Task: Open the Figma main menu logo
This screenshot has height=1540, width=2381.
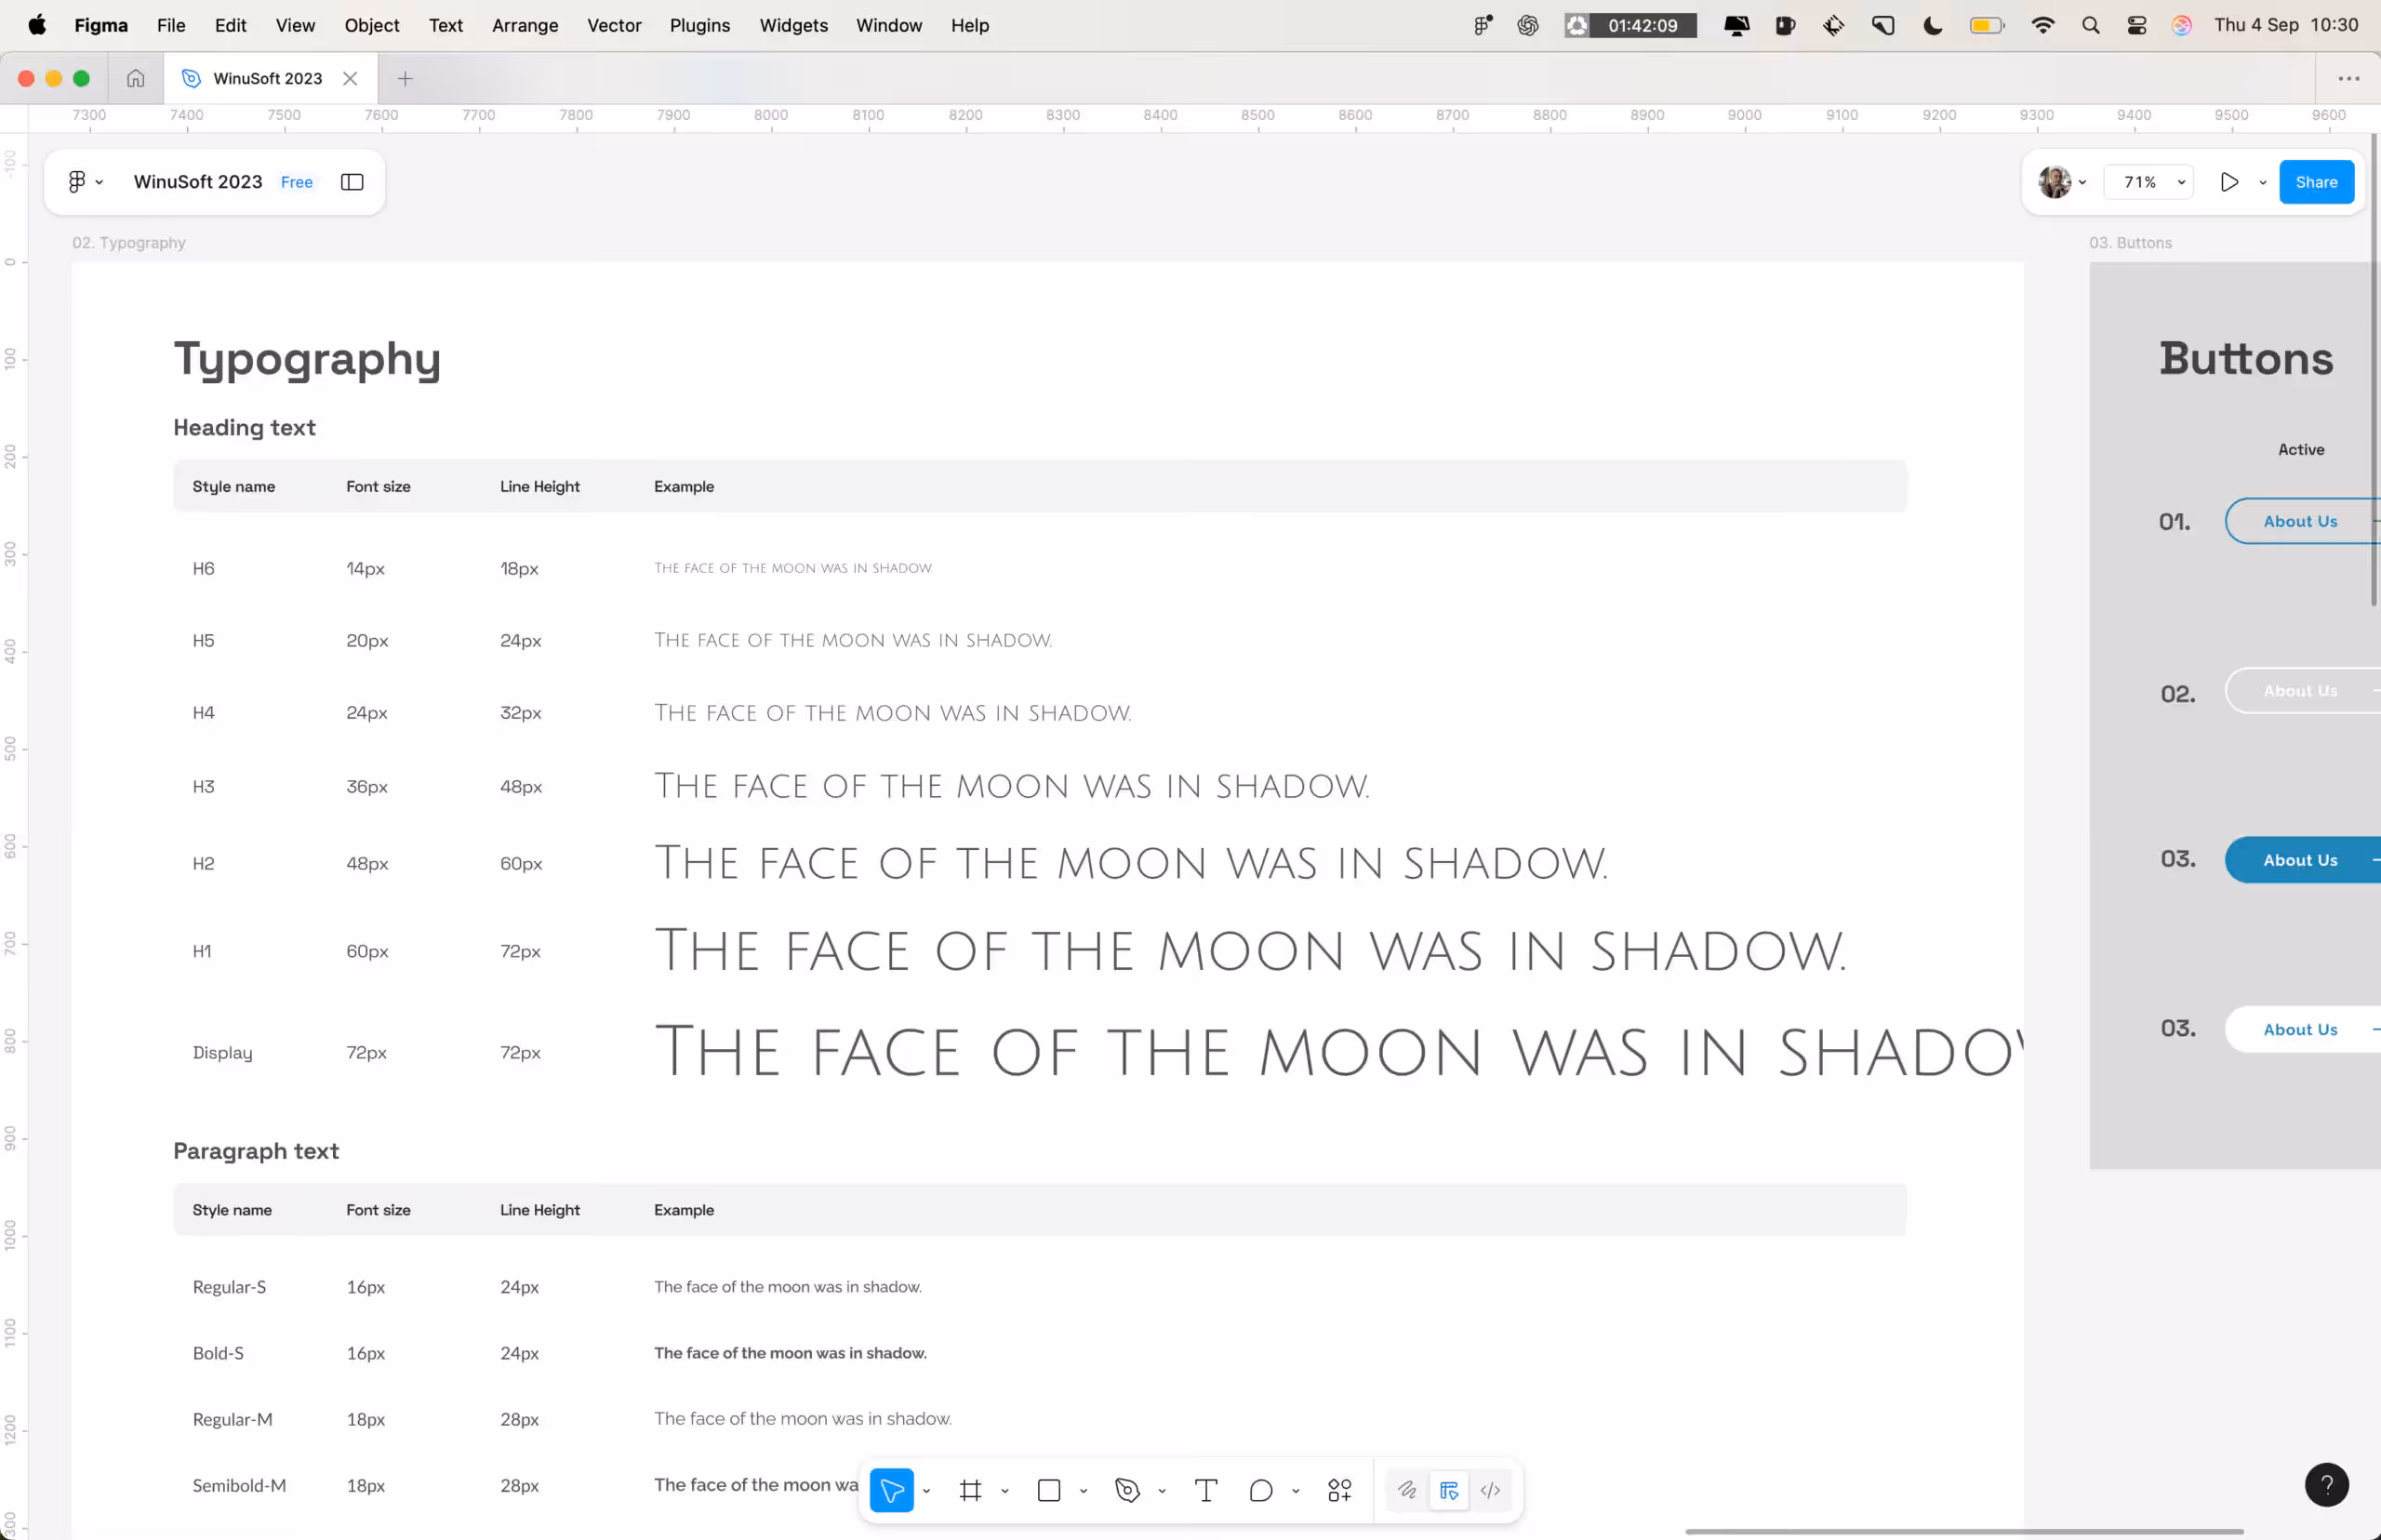Action: point(77,181)
